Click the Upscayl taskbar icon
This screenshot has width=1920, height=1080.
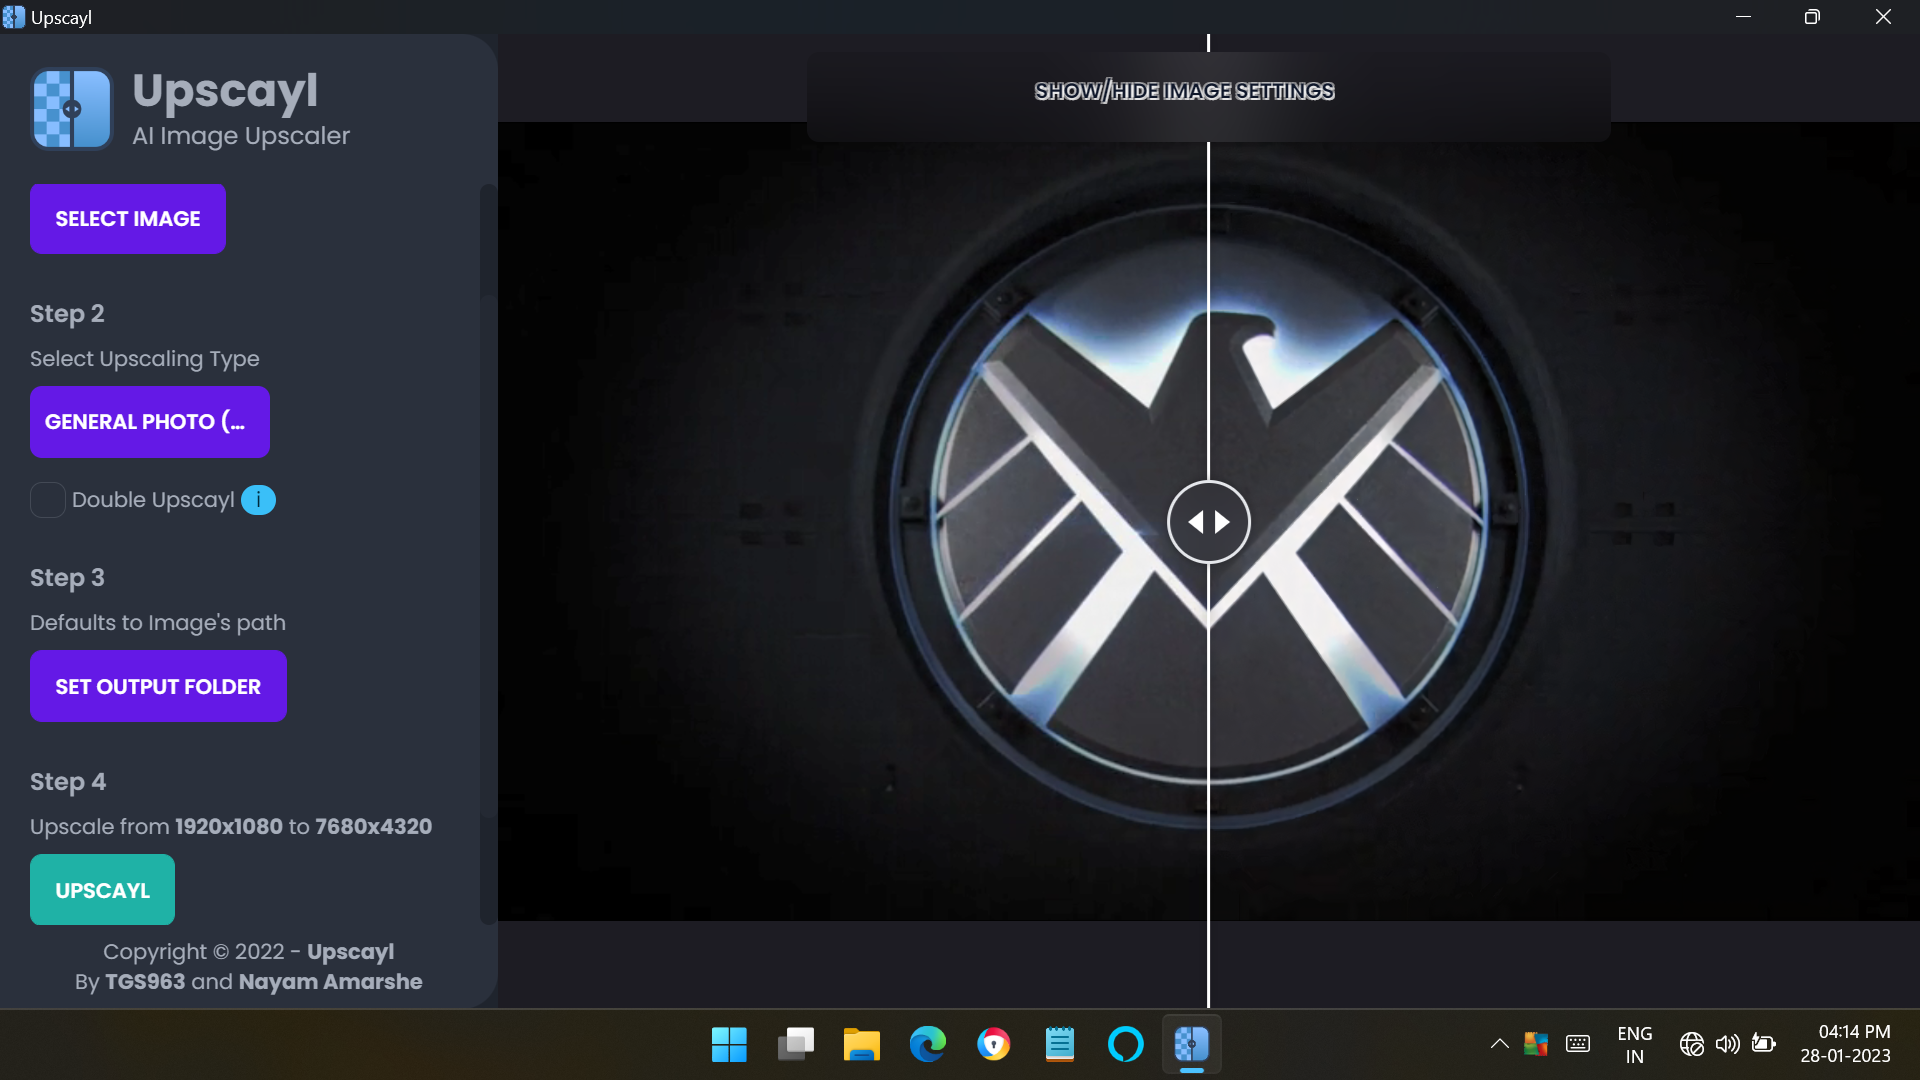click(1192, 1045)
